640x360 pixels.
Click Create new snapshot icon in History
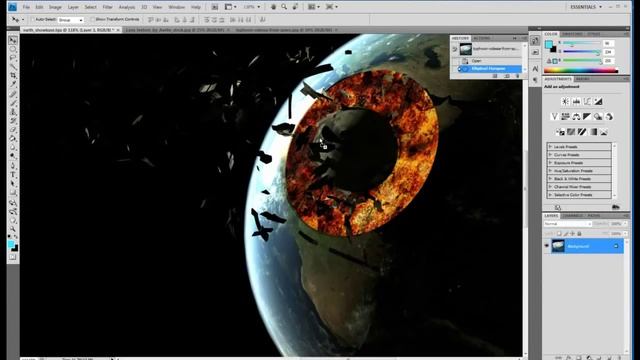pos(507,76)
